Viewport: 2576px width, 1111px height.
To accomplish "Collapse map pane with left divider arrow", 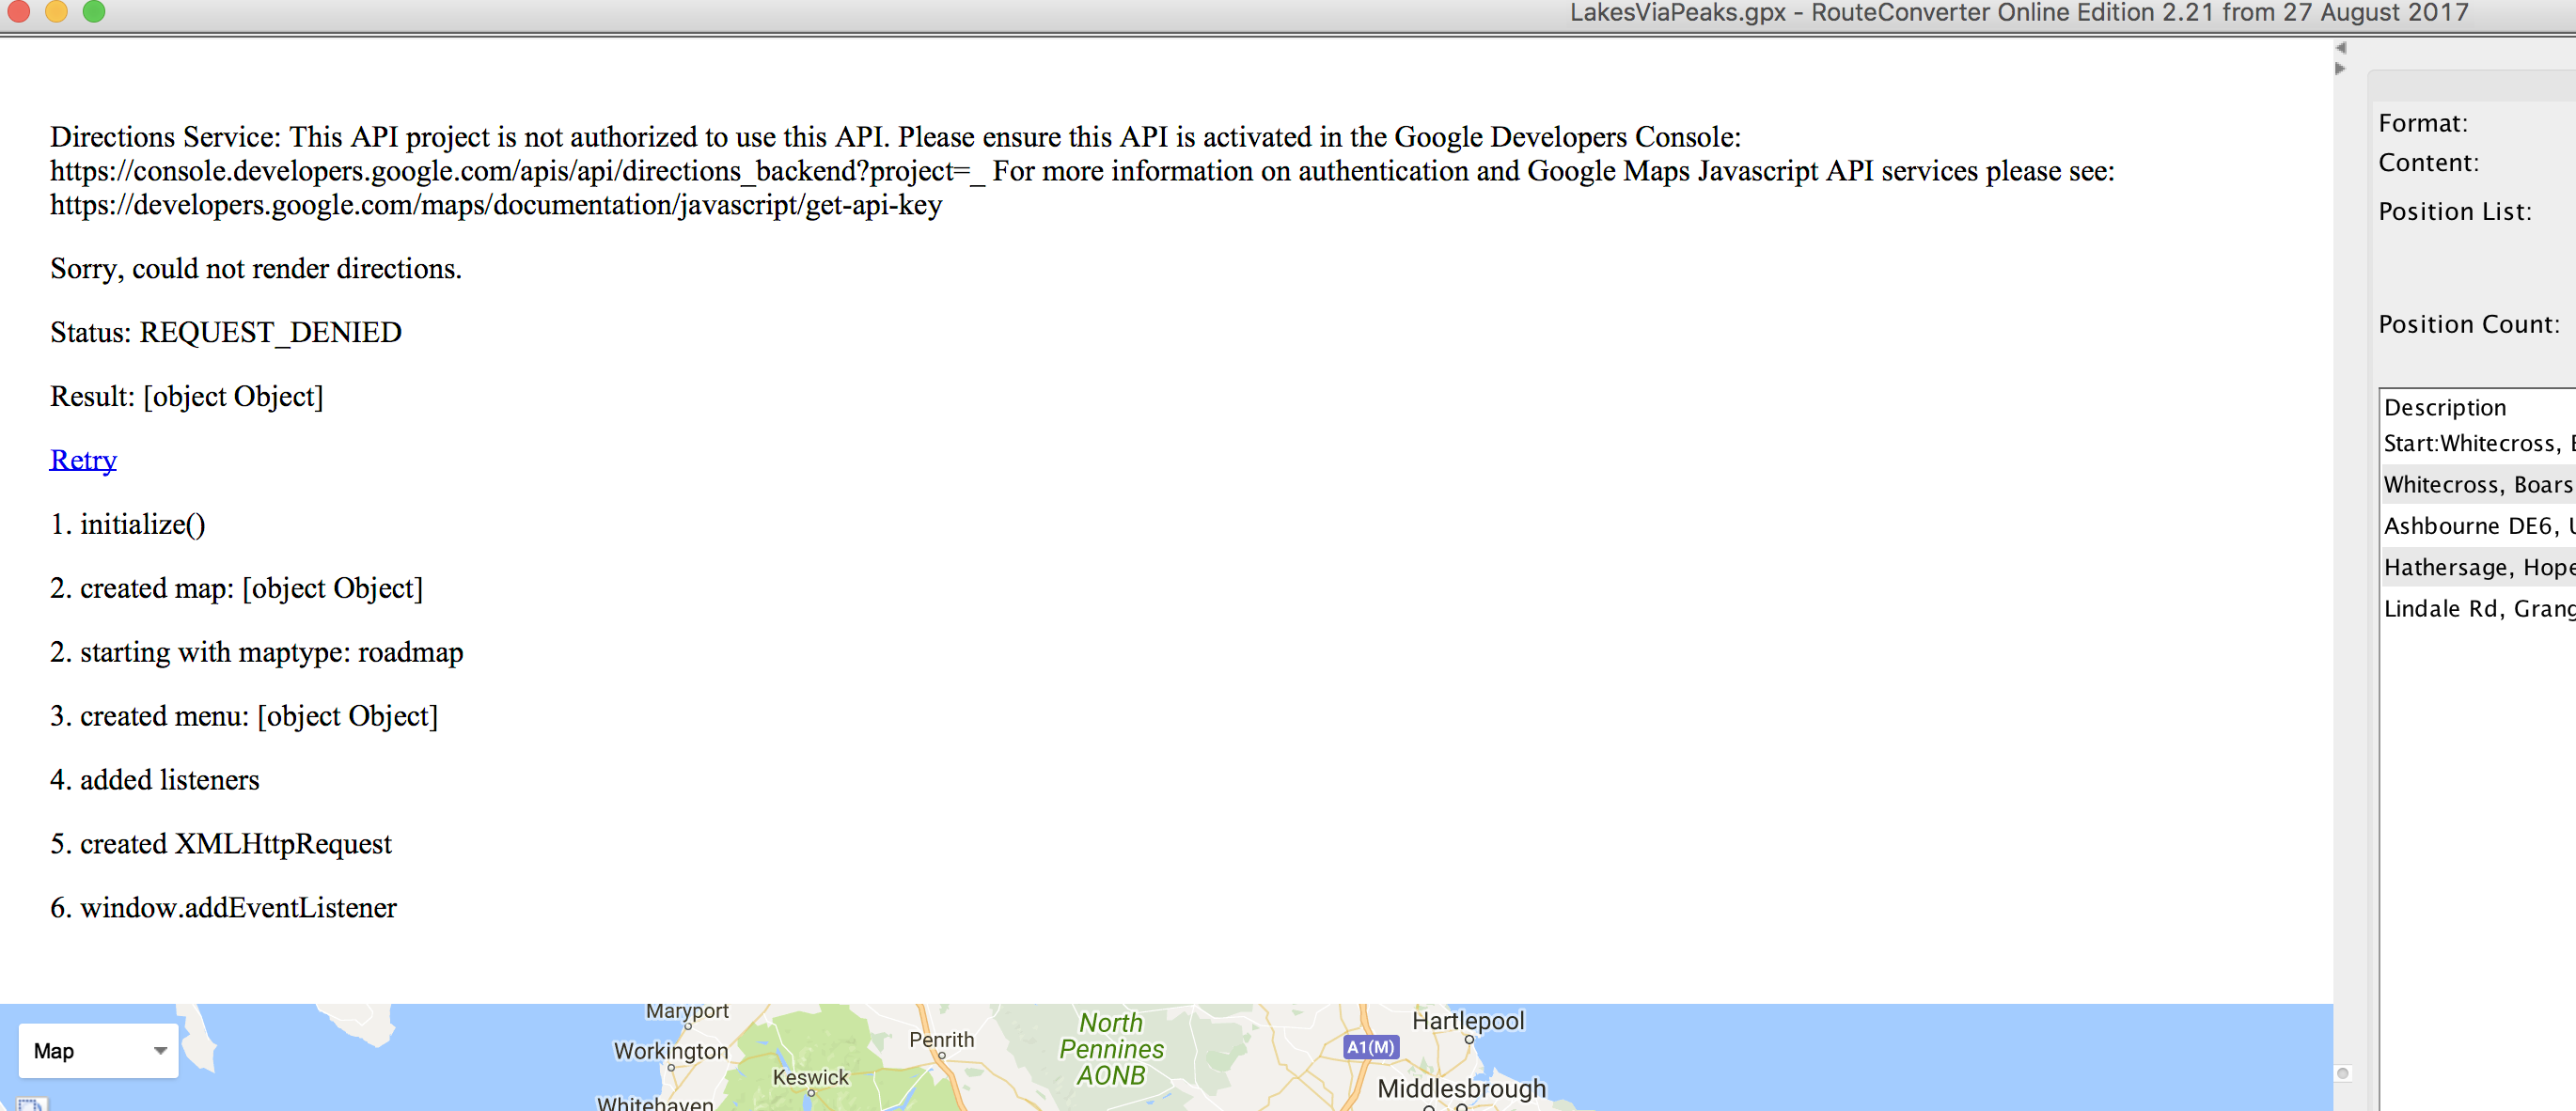I will (2340, 48).
